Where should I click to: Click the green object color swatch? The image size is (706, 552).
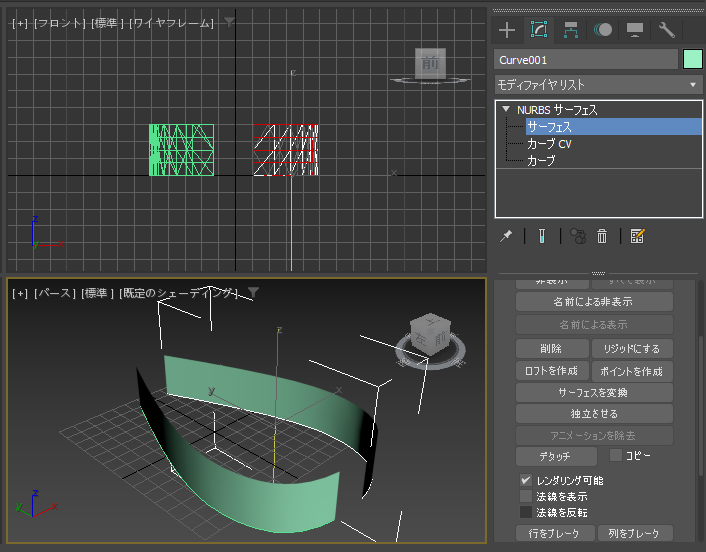692,60
